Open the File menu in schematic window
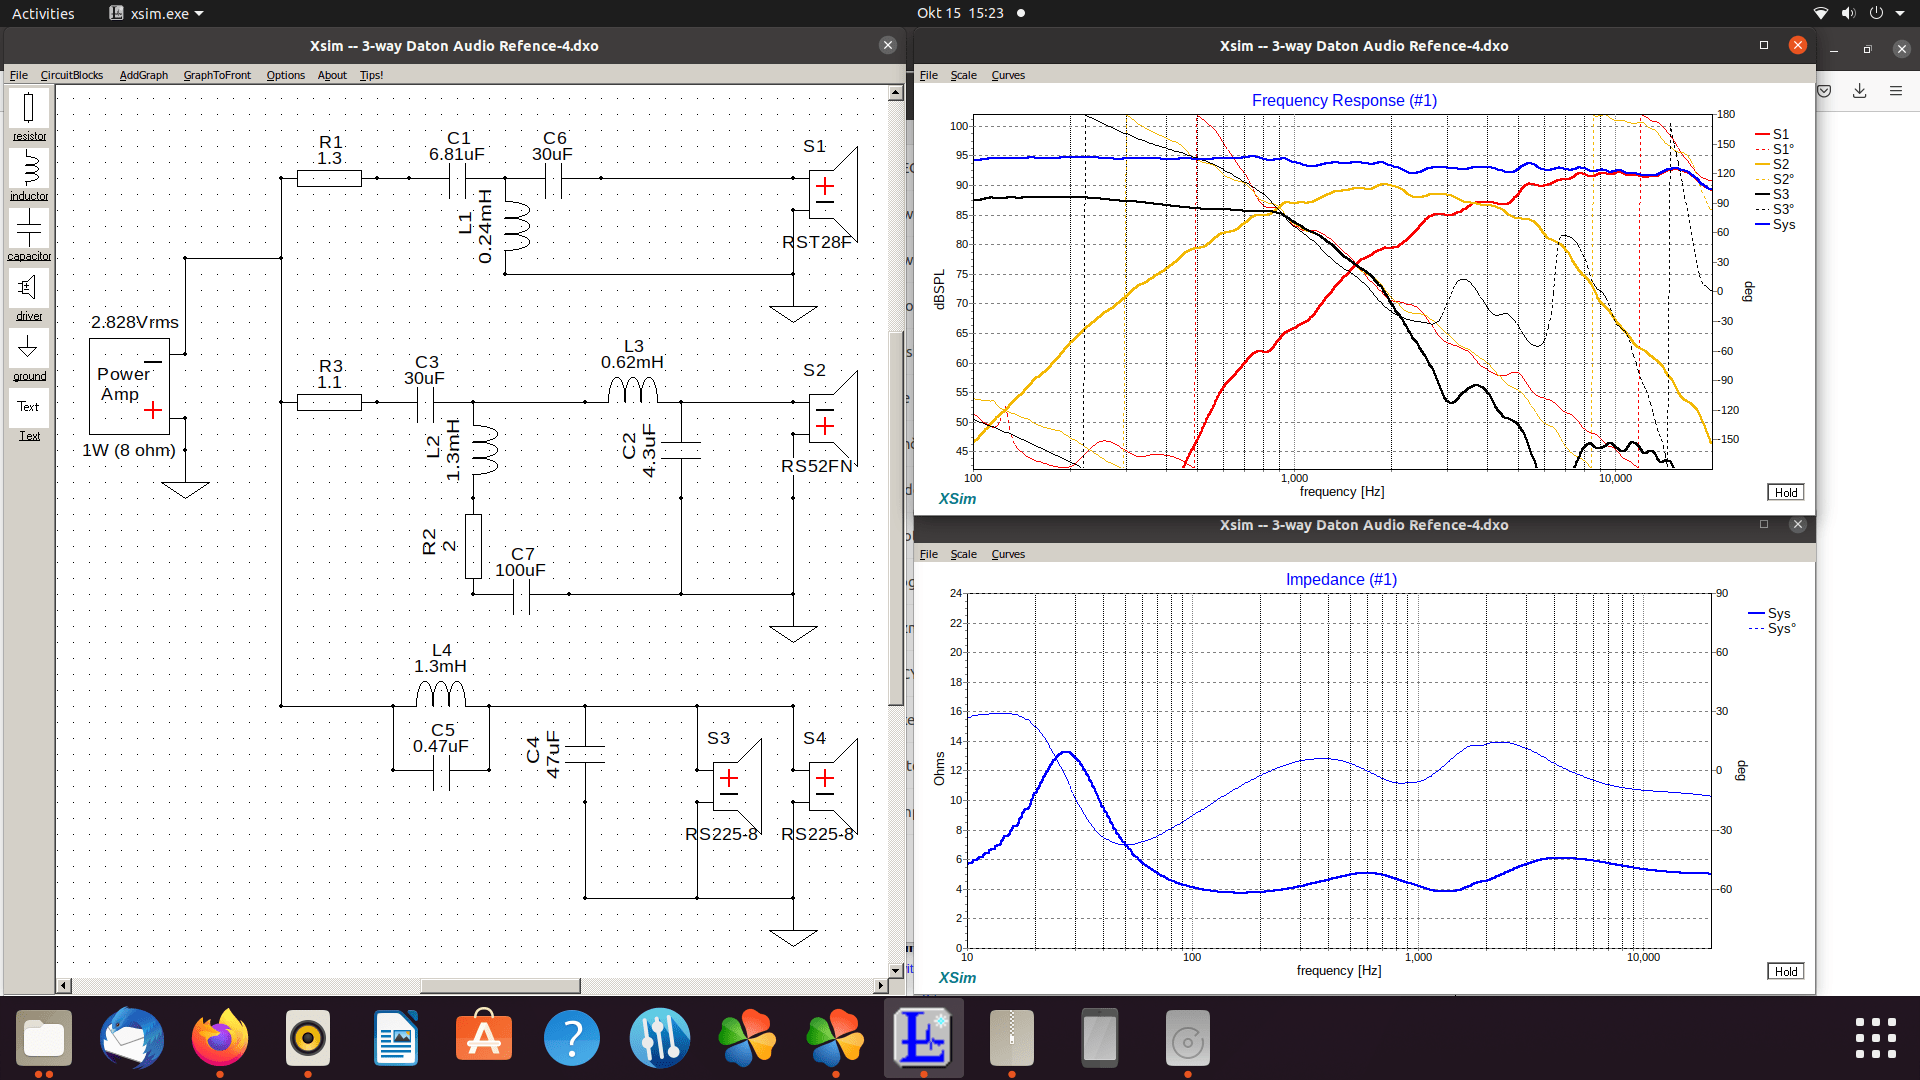This screenshot has width=1920, height=1080. pos(19,75)
